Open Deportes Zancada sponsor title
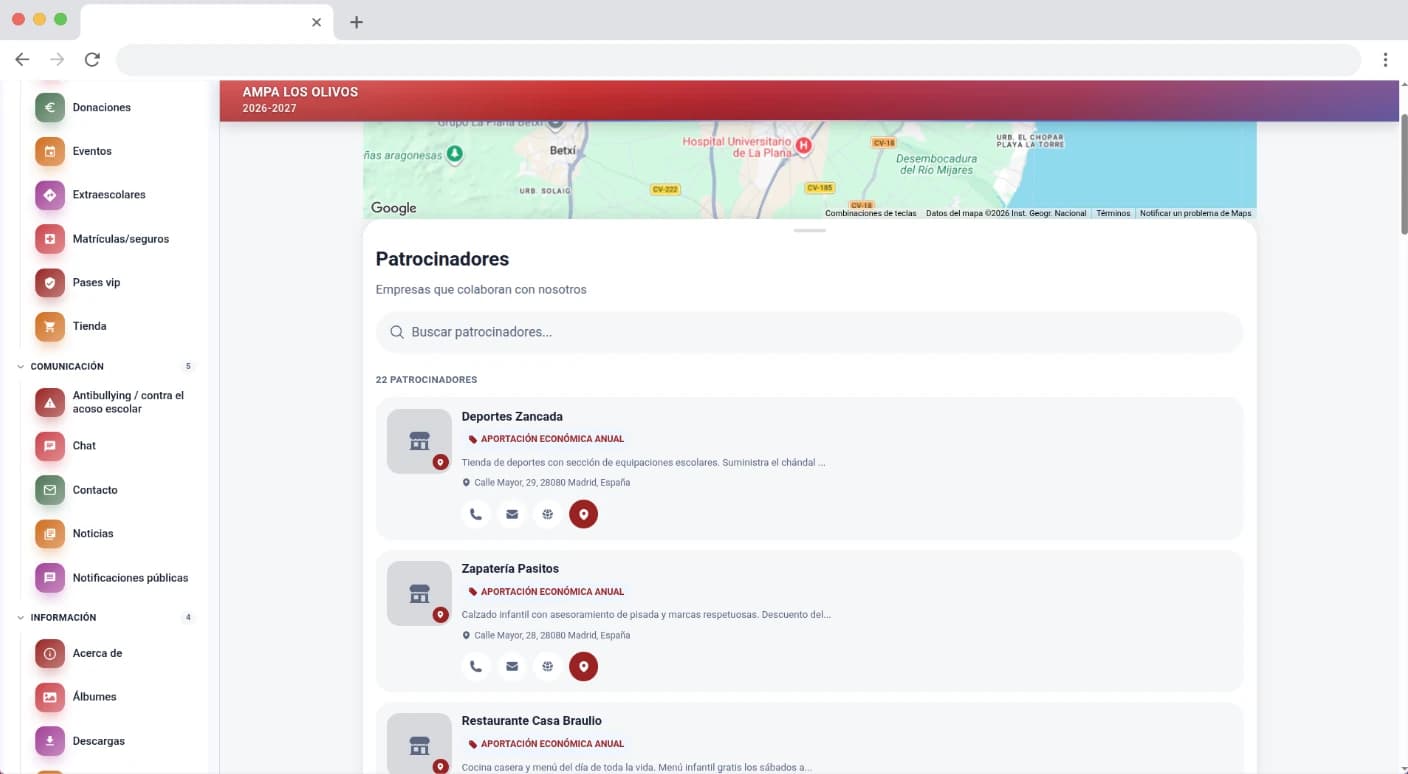Image resolution: width=1408 pixels, height=774 pixels. (512, 416)
